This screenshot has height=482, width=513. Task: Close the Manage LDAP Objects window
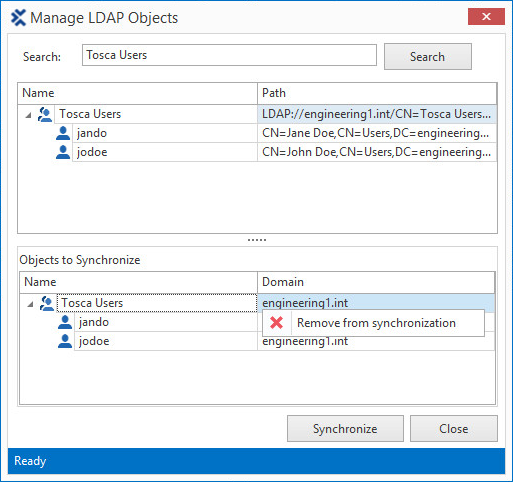[x=486, y=17]
